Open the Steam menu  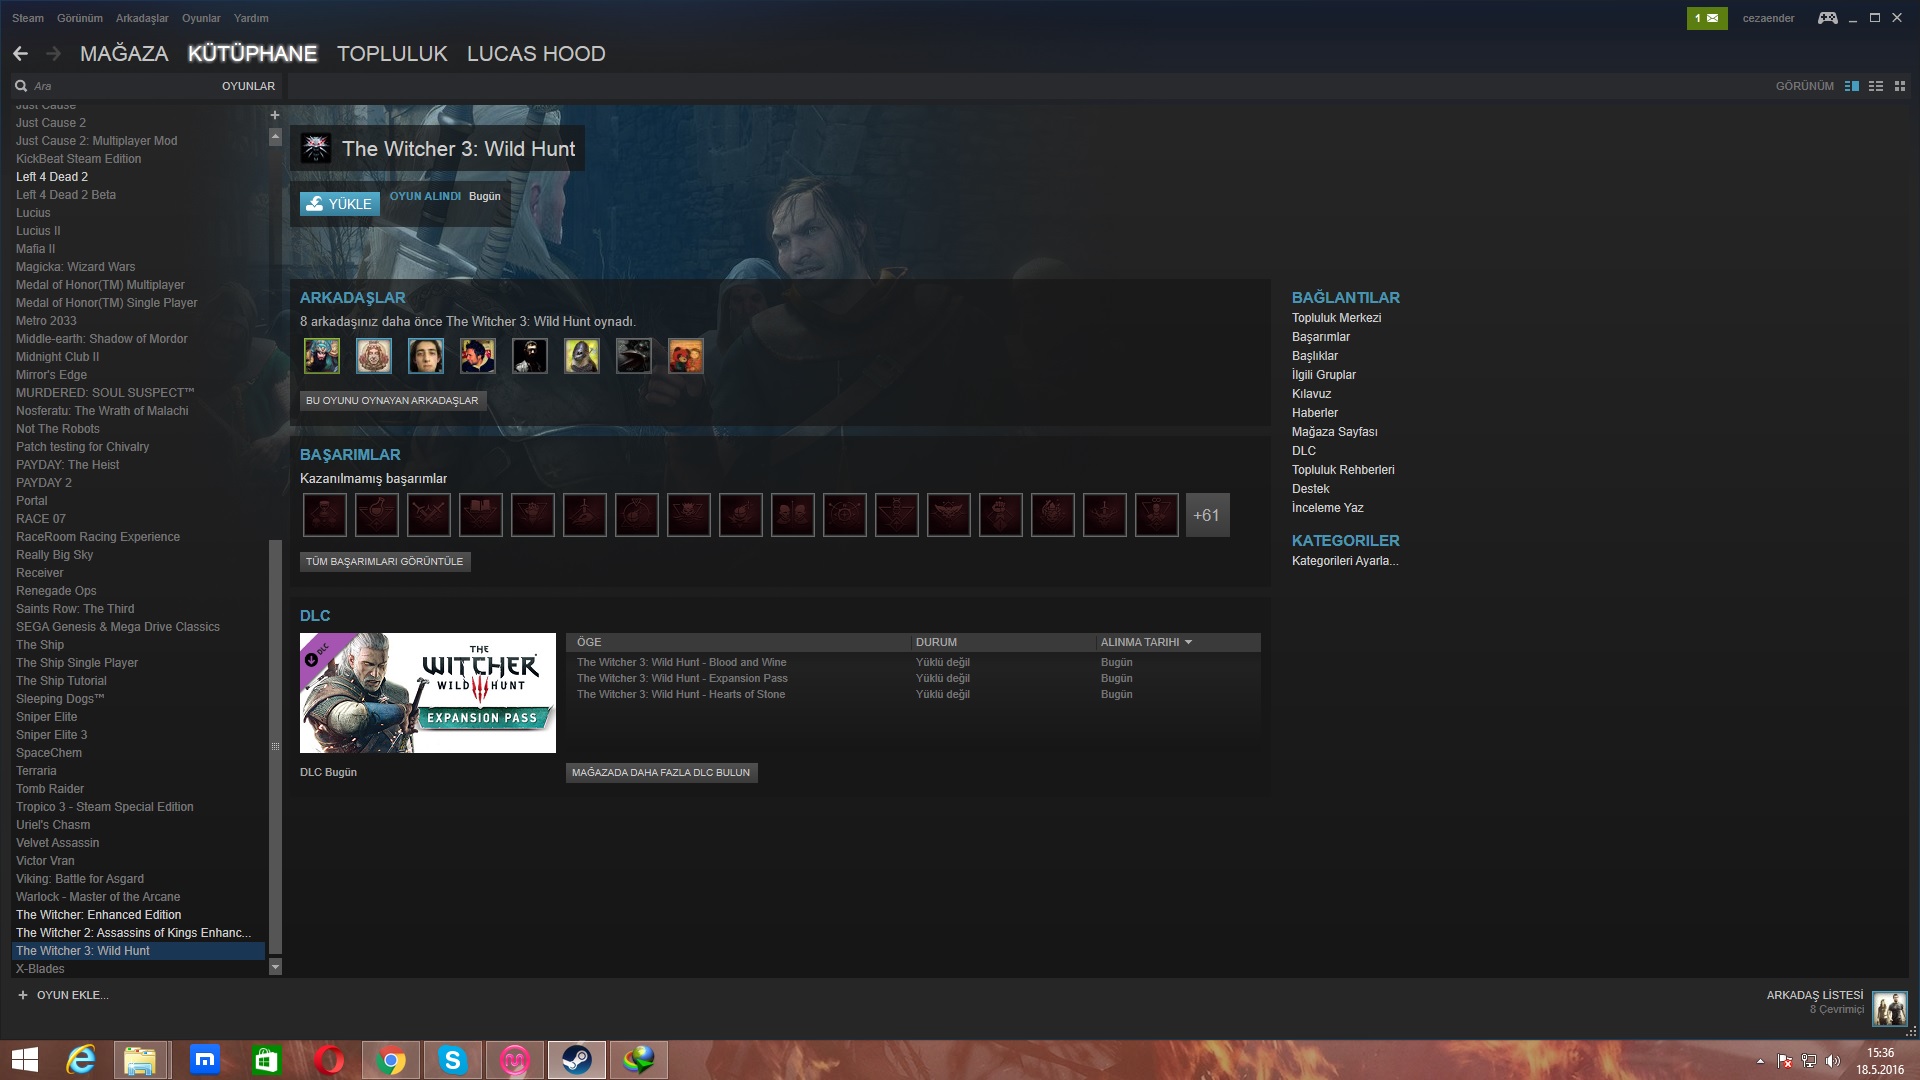[x=28, y=18]
